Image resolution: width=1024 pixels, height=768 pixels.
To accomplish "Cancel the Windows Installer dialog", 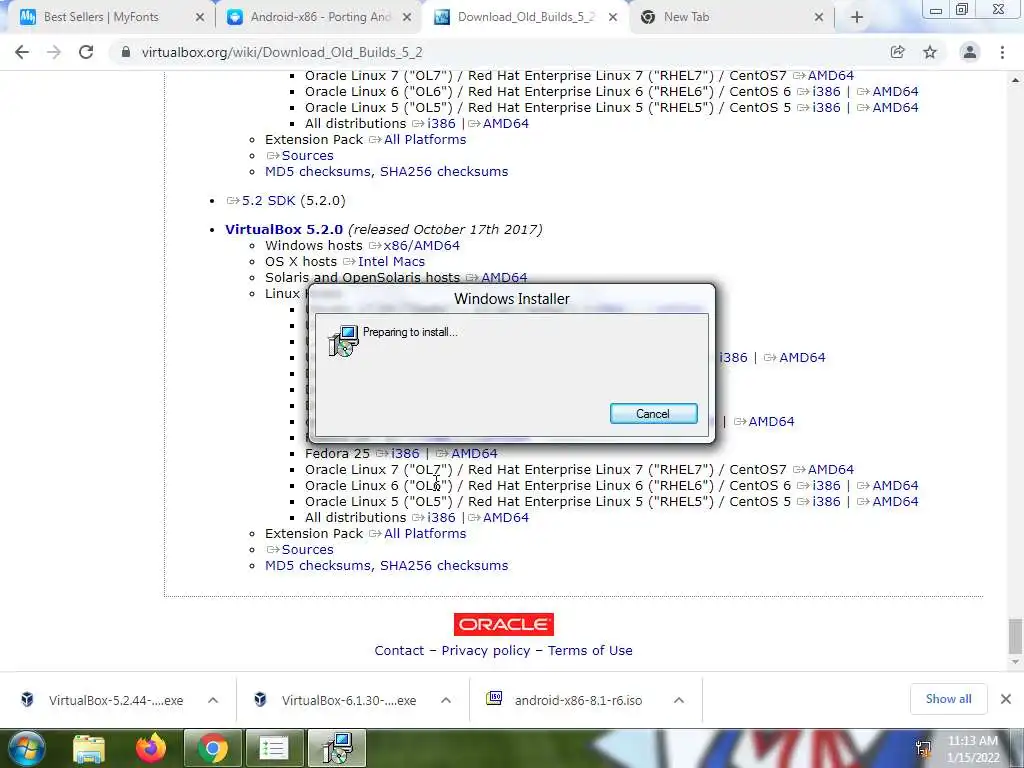I will (x=653, y=413).
